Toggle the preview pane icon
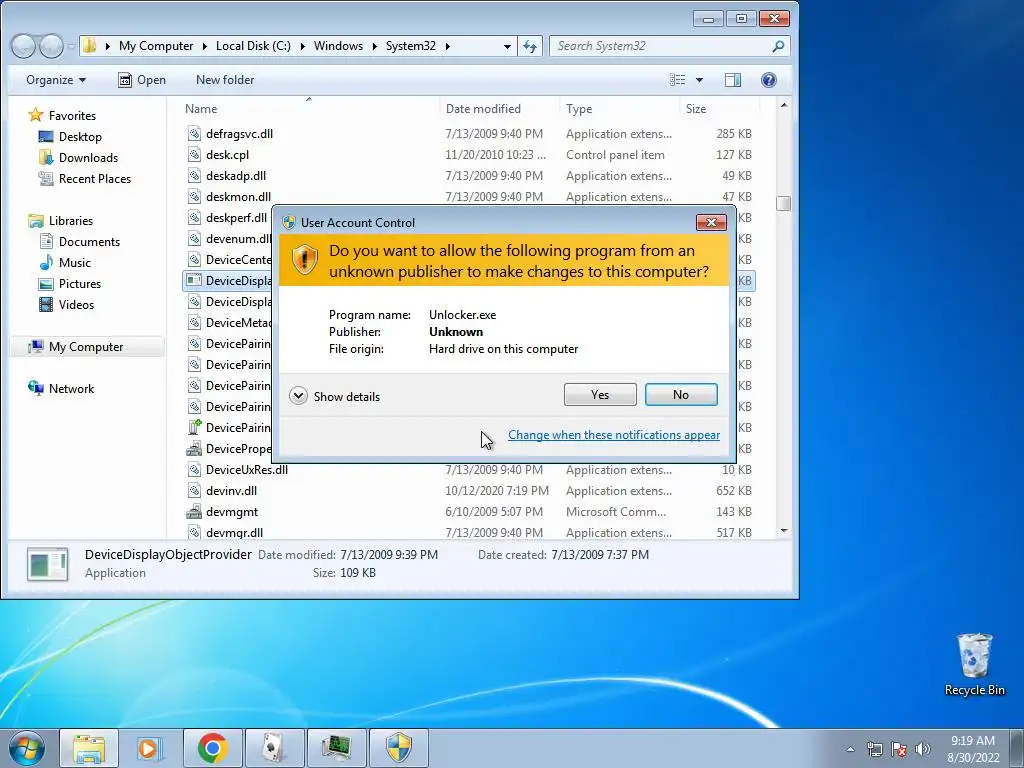Image resolution: width=1024 pixels, height=768 pixels. pyautogui.click(x=733, y=80)
